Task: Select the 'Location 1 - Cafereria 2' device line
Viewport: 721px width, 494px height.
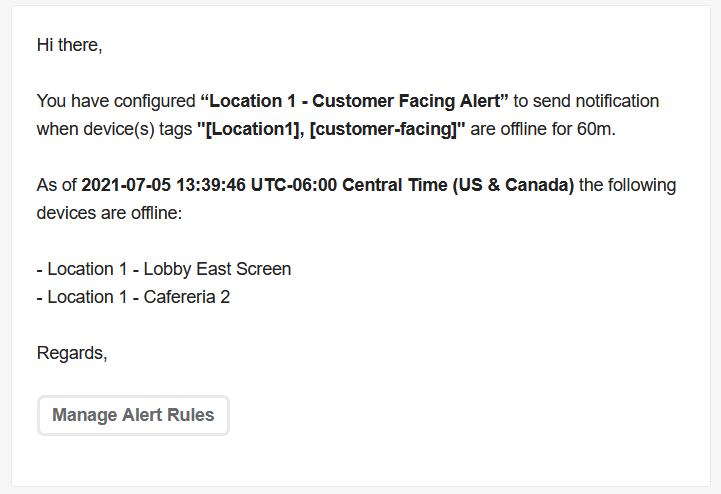Action: (x=133, y=297)
